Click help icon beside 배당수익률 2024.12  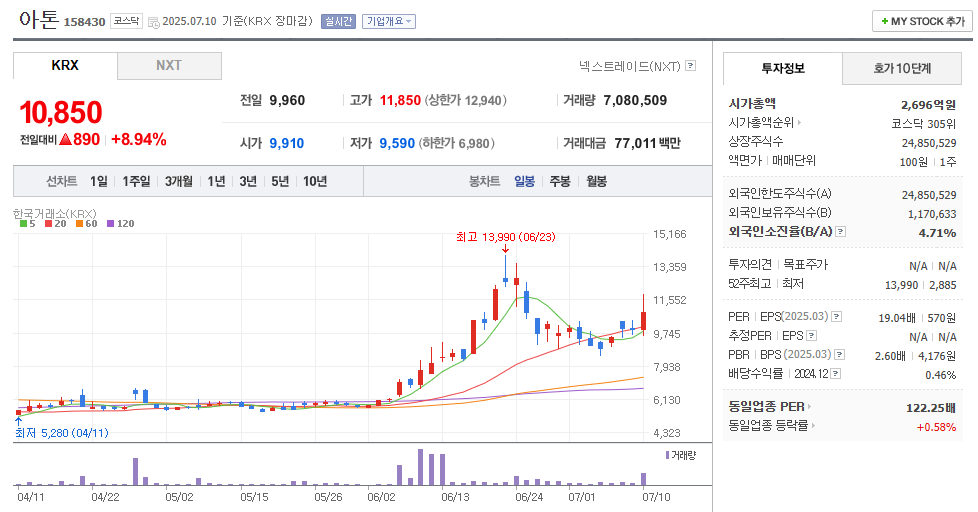836,374
